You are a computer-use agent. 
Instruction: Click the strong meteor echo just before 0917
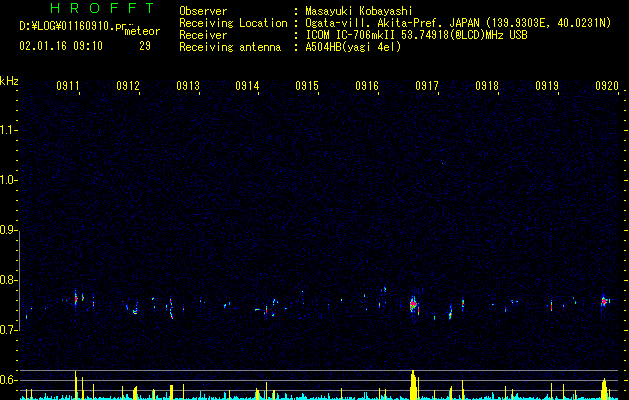413,306
